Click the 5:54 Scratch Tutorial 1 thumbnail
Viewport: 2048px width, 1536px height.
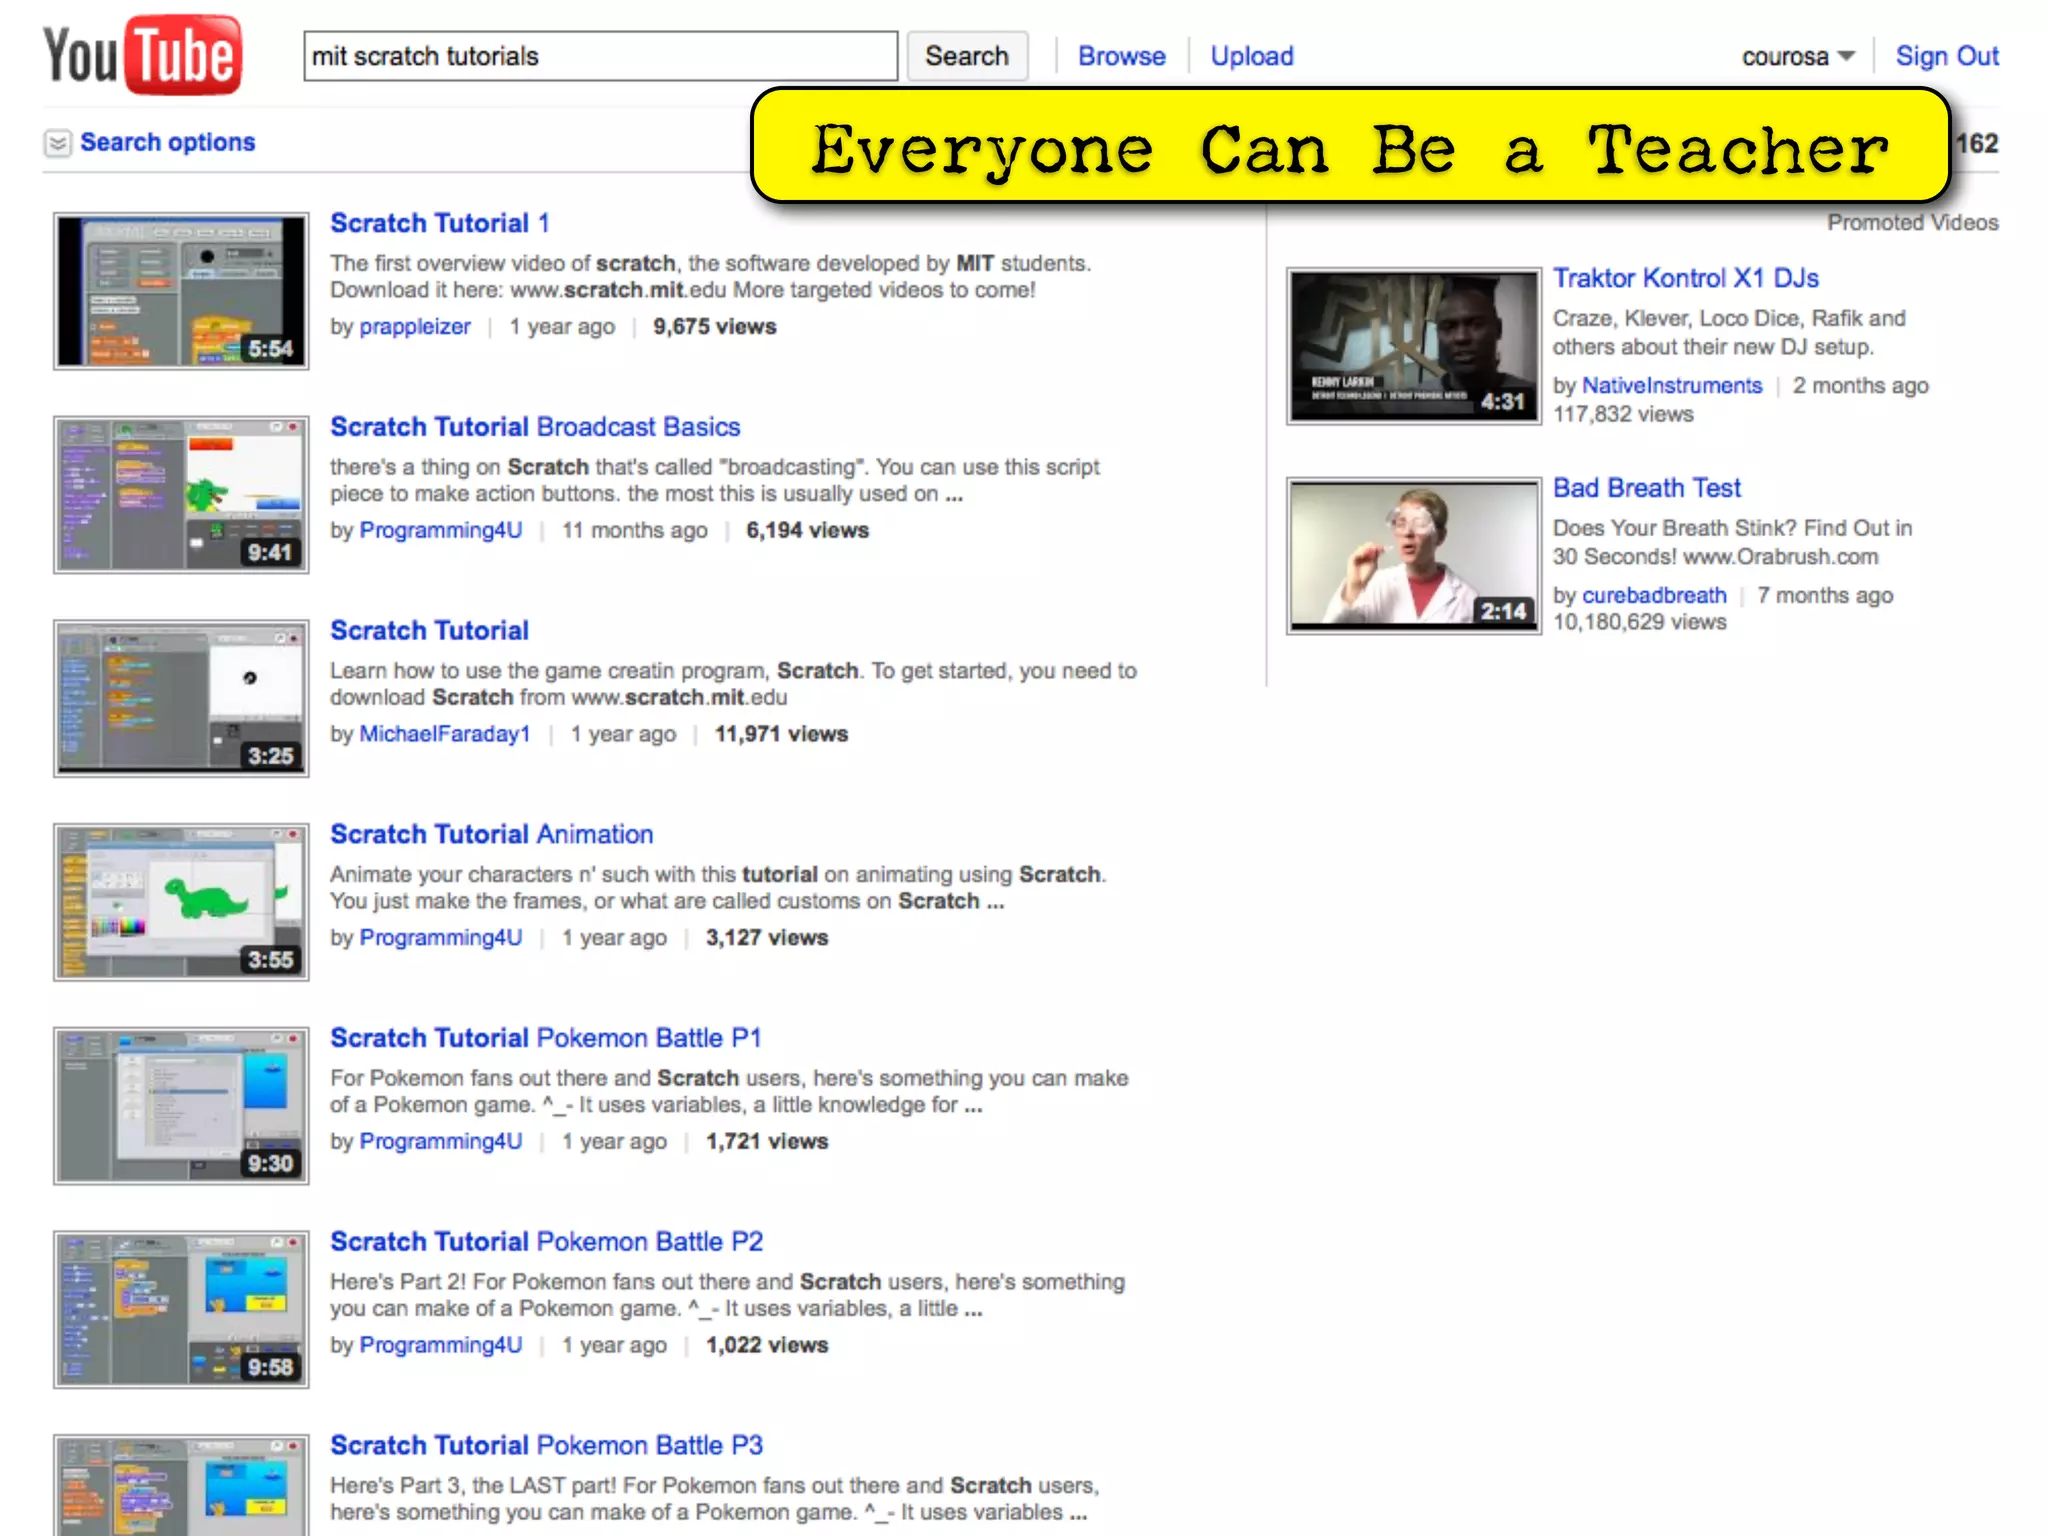tap(181, 291)
